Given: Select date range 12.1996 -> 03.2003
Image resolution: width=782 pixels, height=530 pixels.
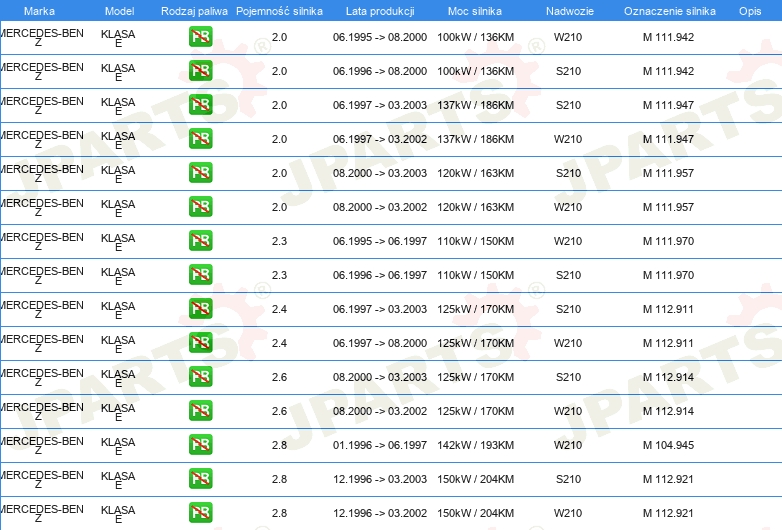Looking at the screenshot, I should (x=380, y=479).
